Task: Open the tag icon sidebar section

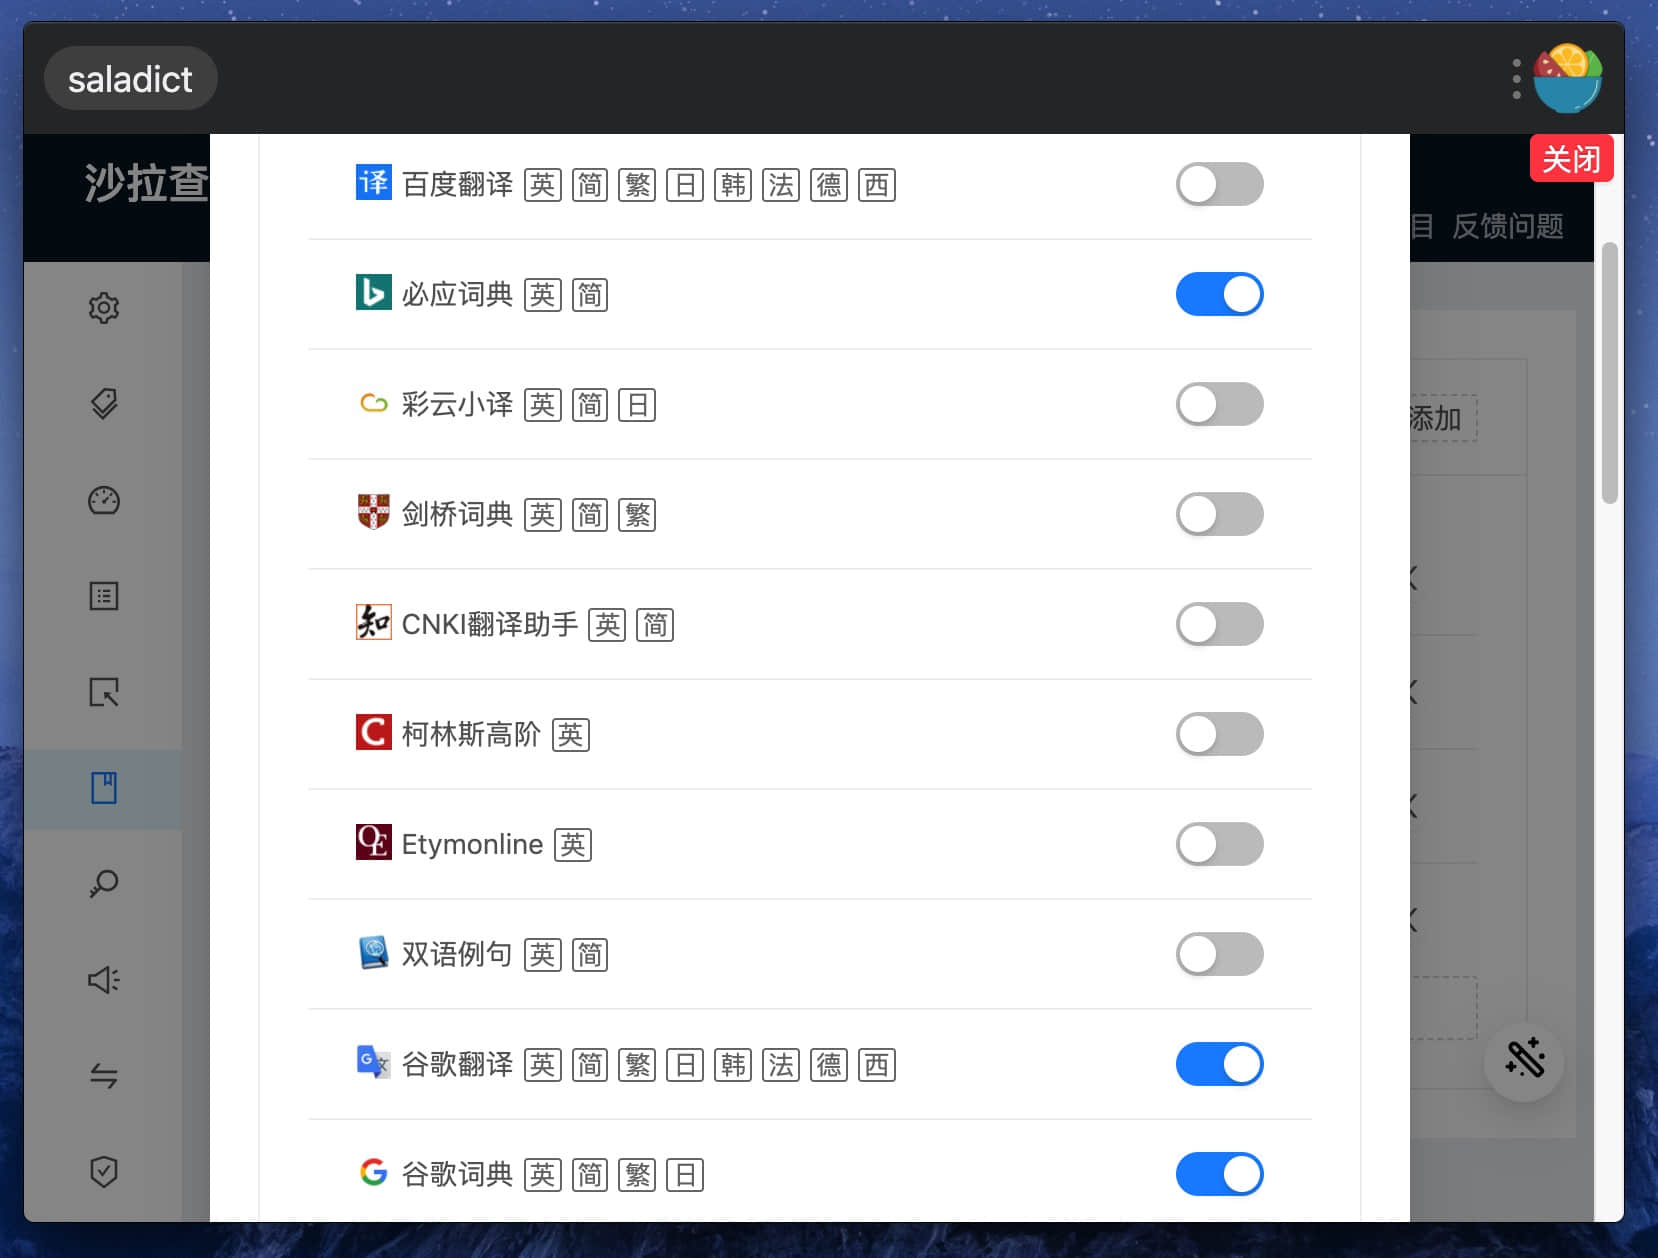Action: click(104, 403)
